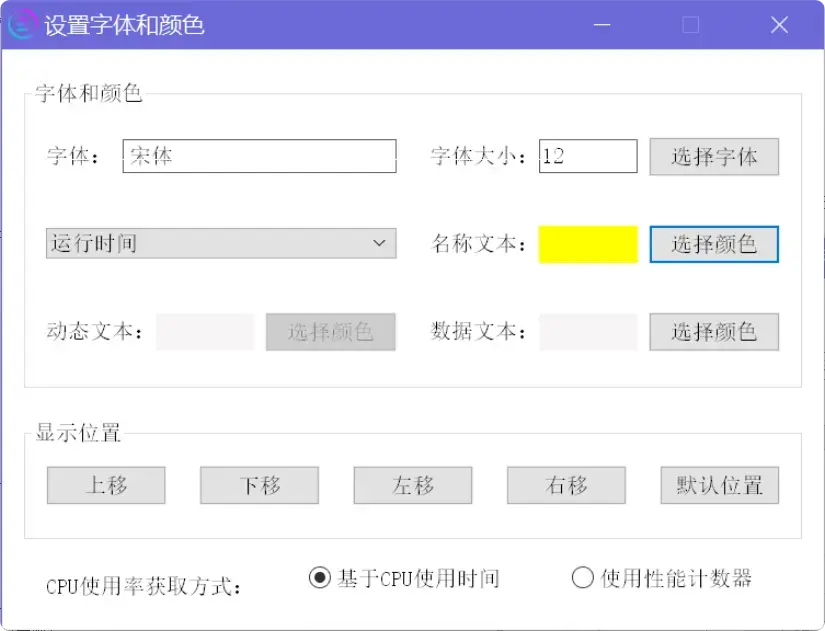Image resolution: width=825 pixels, height=631 pixels.
Task: Click the 字体大小 field showing 12
Action: (x=586, y=156)
